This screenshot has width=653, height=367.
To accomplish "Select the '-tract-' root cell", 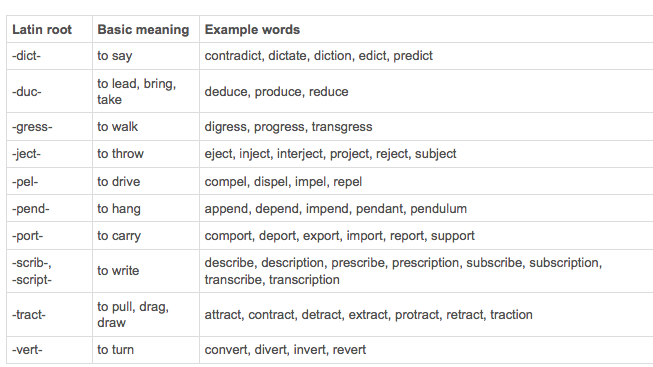I will click(49, 315).
